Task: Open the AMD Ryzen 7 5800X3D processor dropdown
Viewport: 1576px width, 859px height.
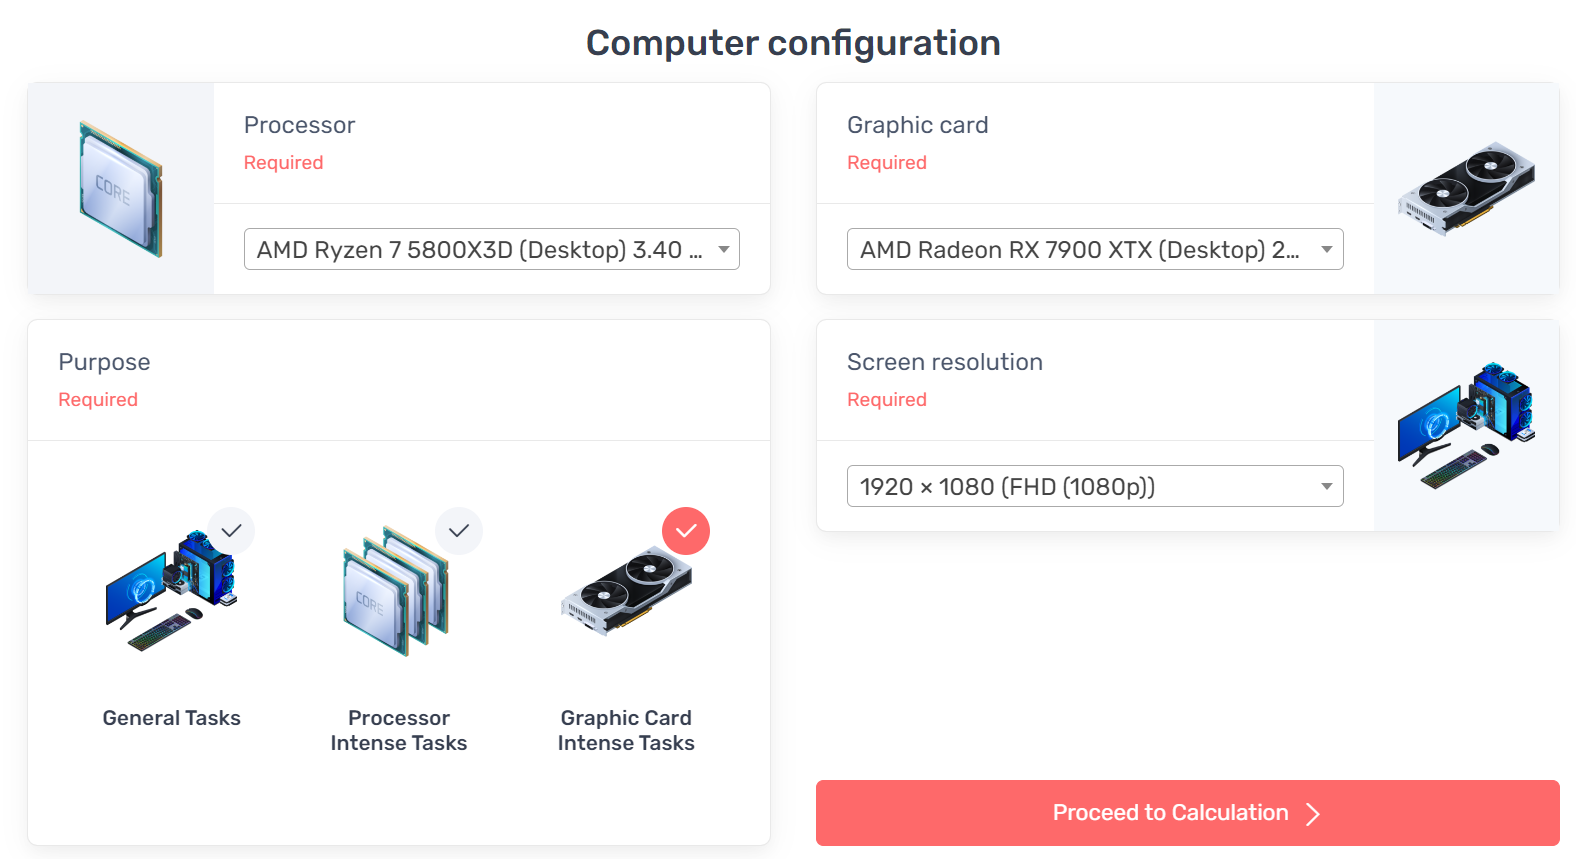Action: coord(492,249)
